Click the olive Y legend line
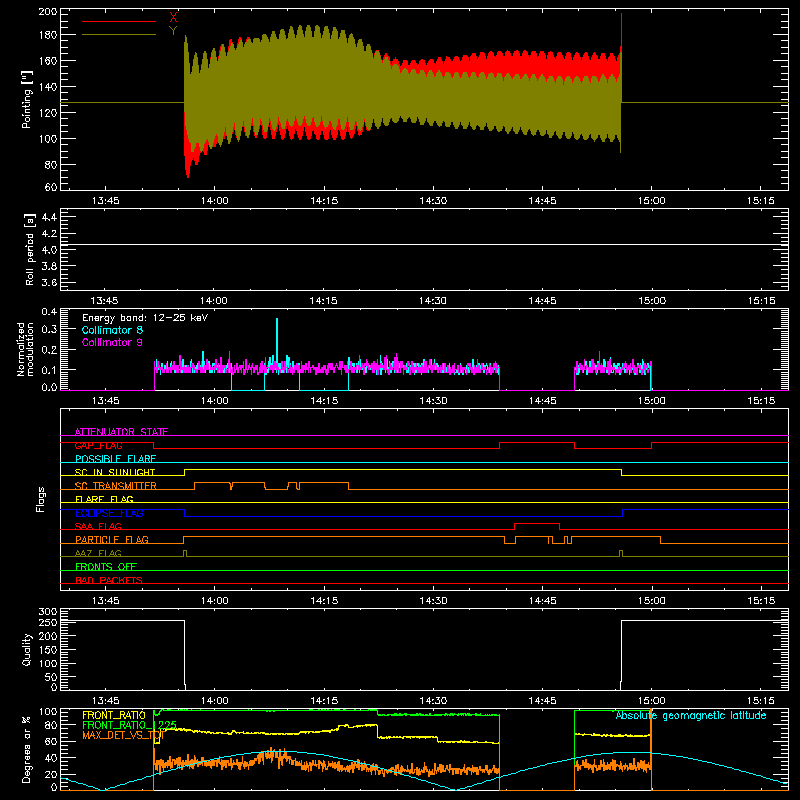Screen dimensions: 800x800 point(119,35)
